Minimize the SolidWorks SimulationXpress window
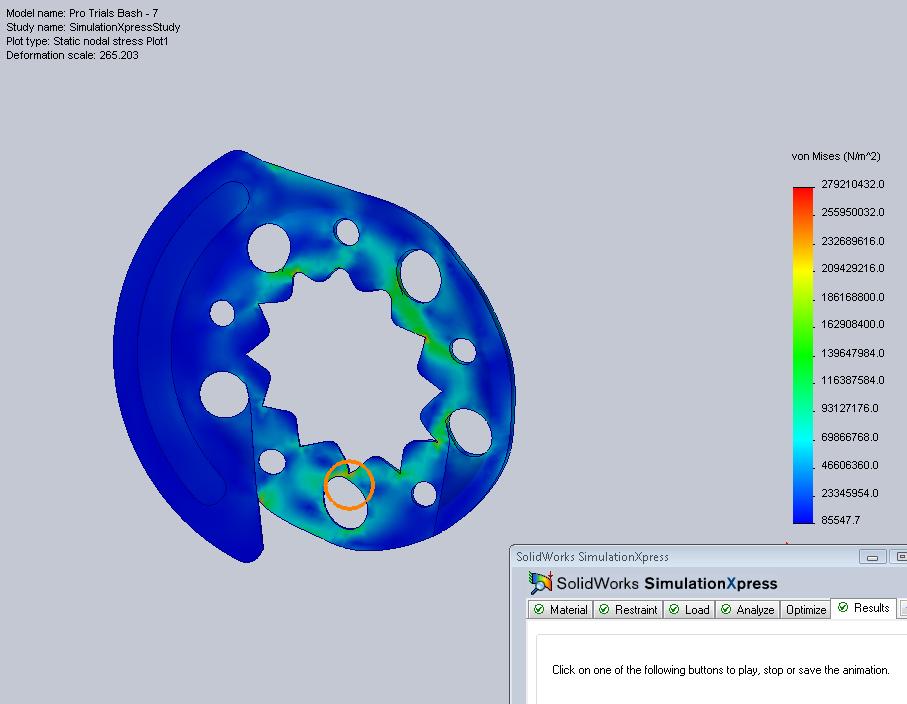907x704 pixels. (x=872, y=557)
